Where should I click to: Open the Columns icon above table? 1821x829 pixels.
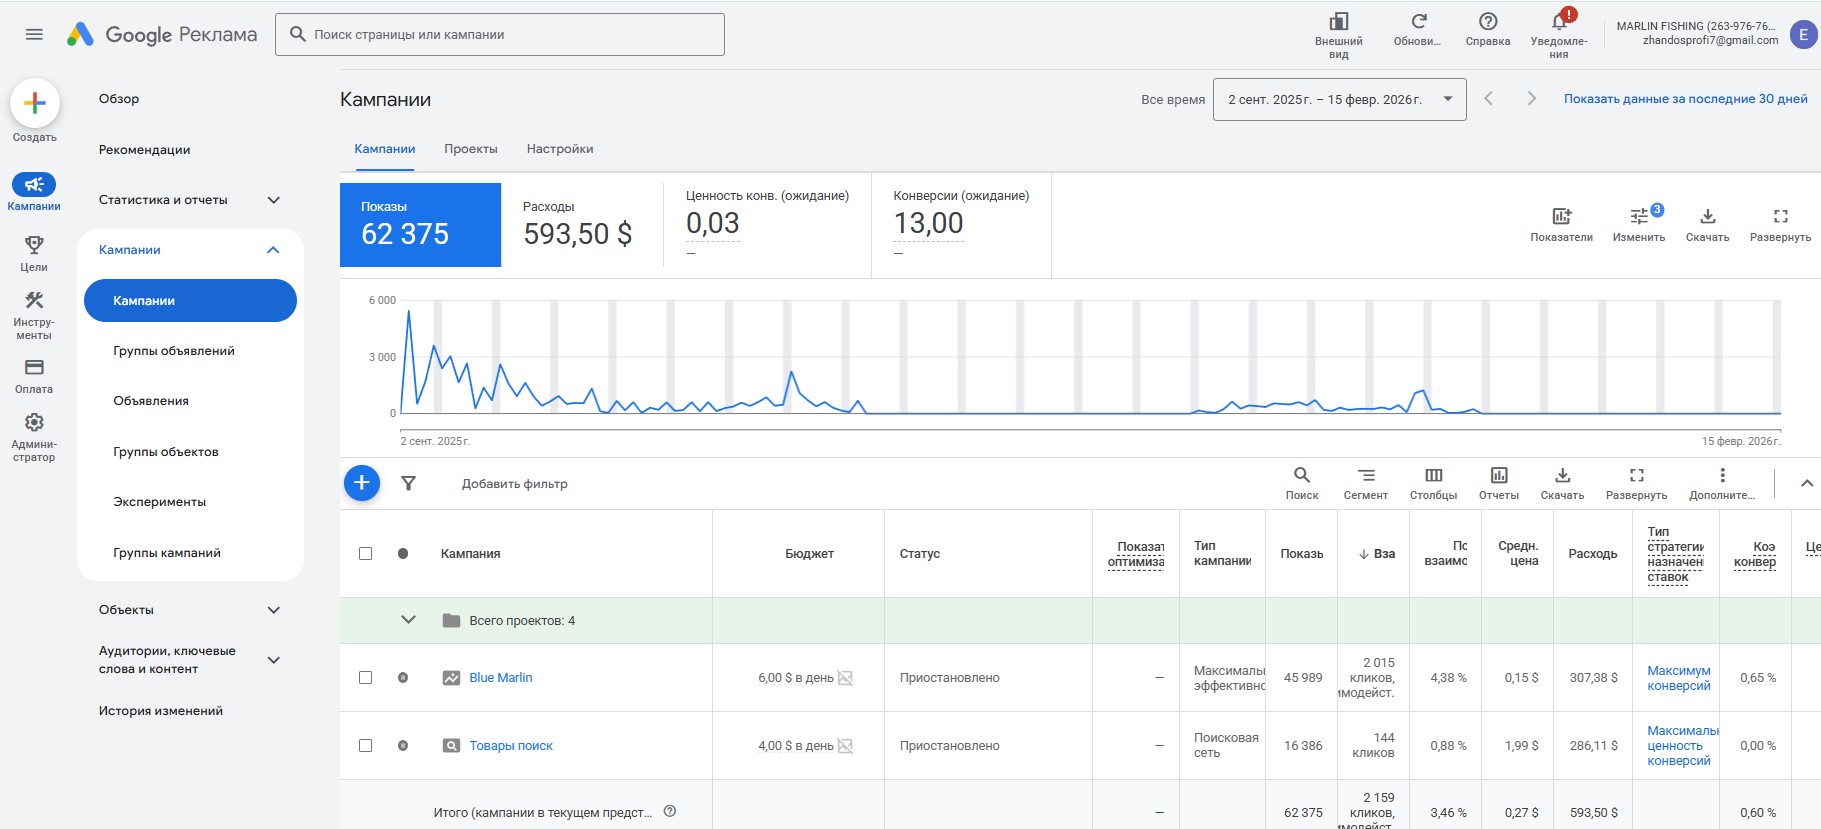tap(1433, 476)
